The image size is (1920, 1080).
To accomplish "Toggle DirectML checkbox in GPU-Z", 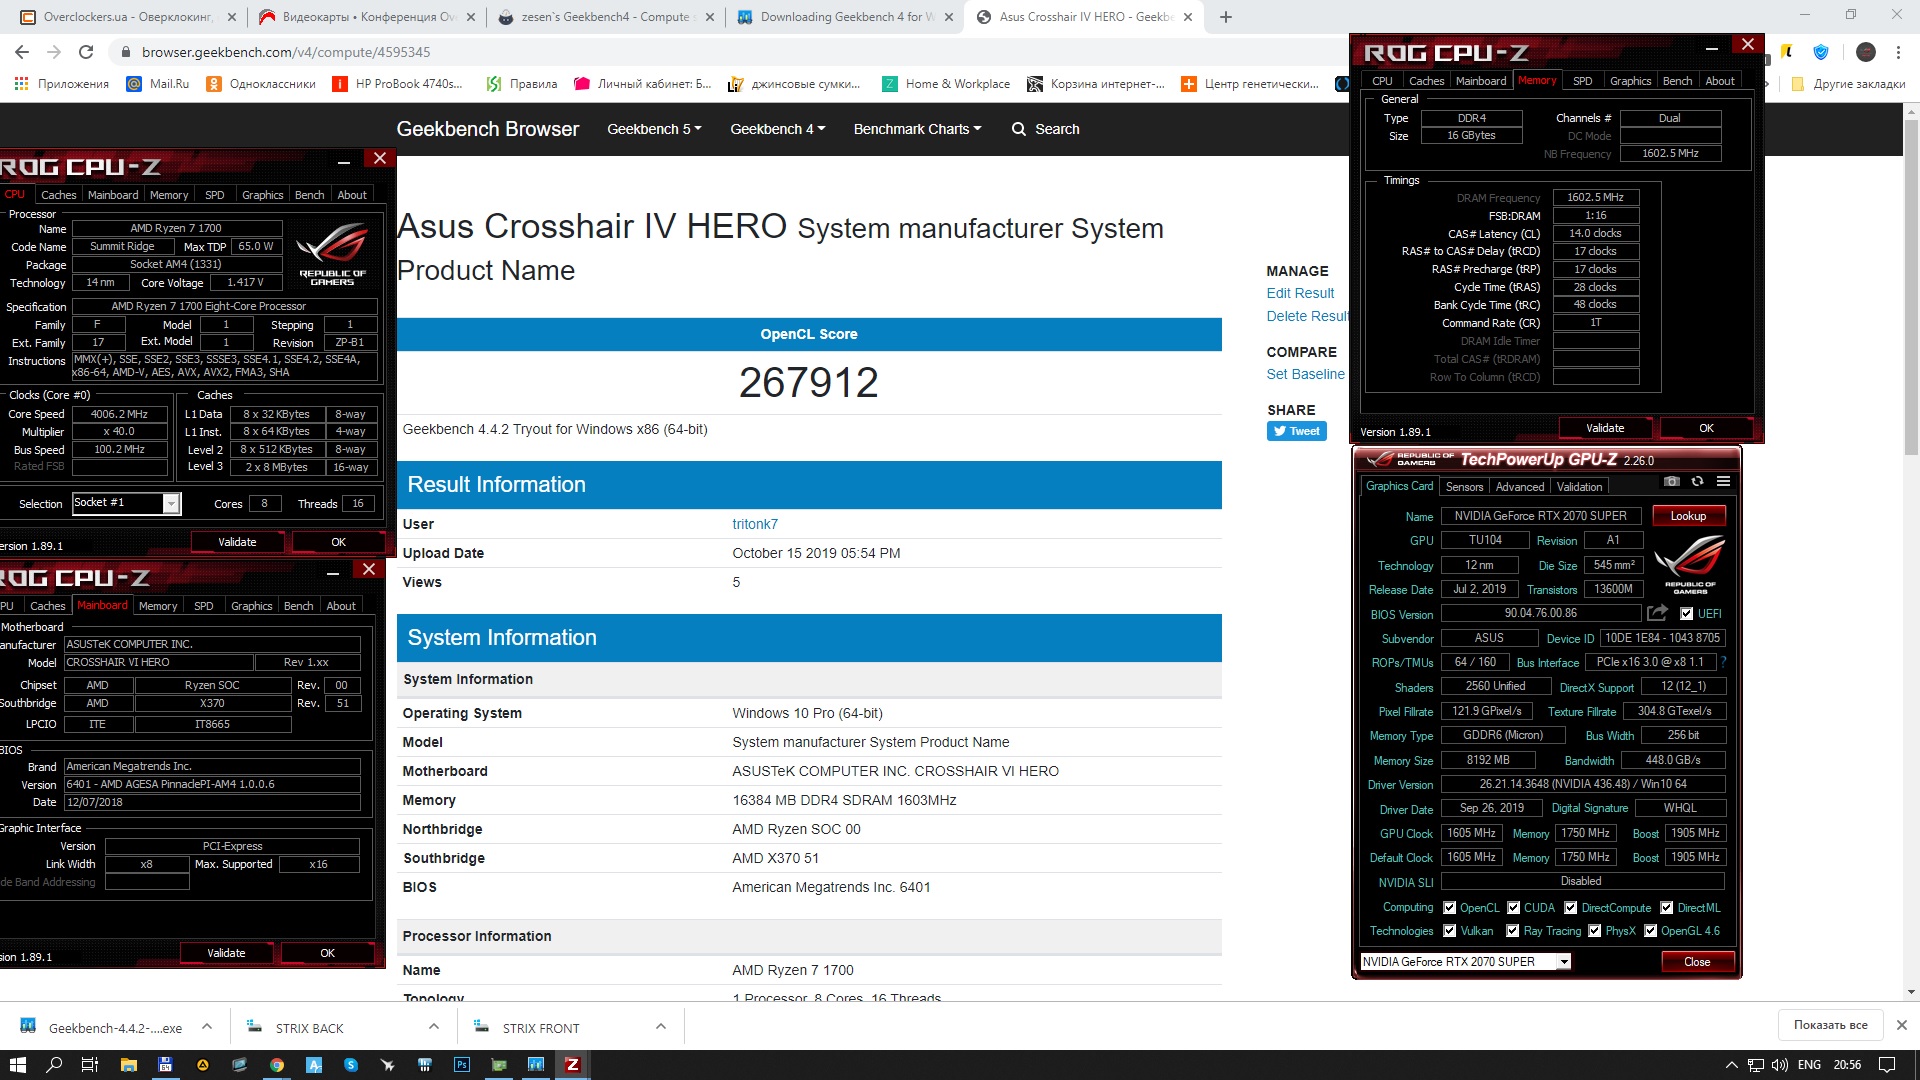I will pos(1667,908).
